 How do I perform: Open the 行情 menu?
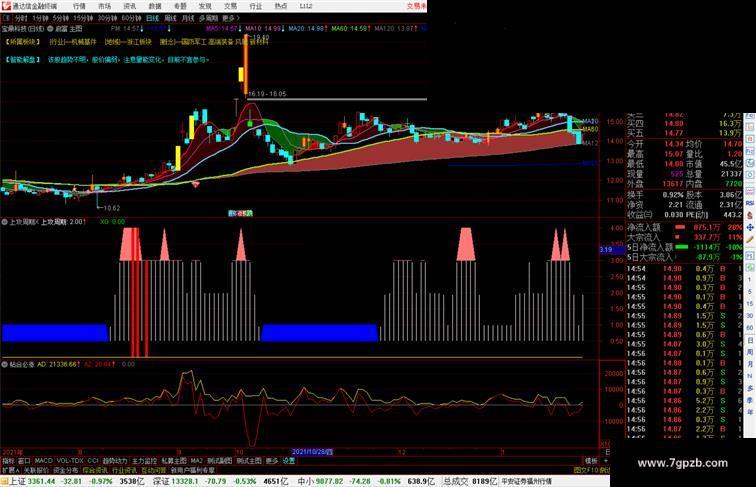tap(79, 6)
